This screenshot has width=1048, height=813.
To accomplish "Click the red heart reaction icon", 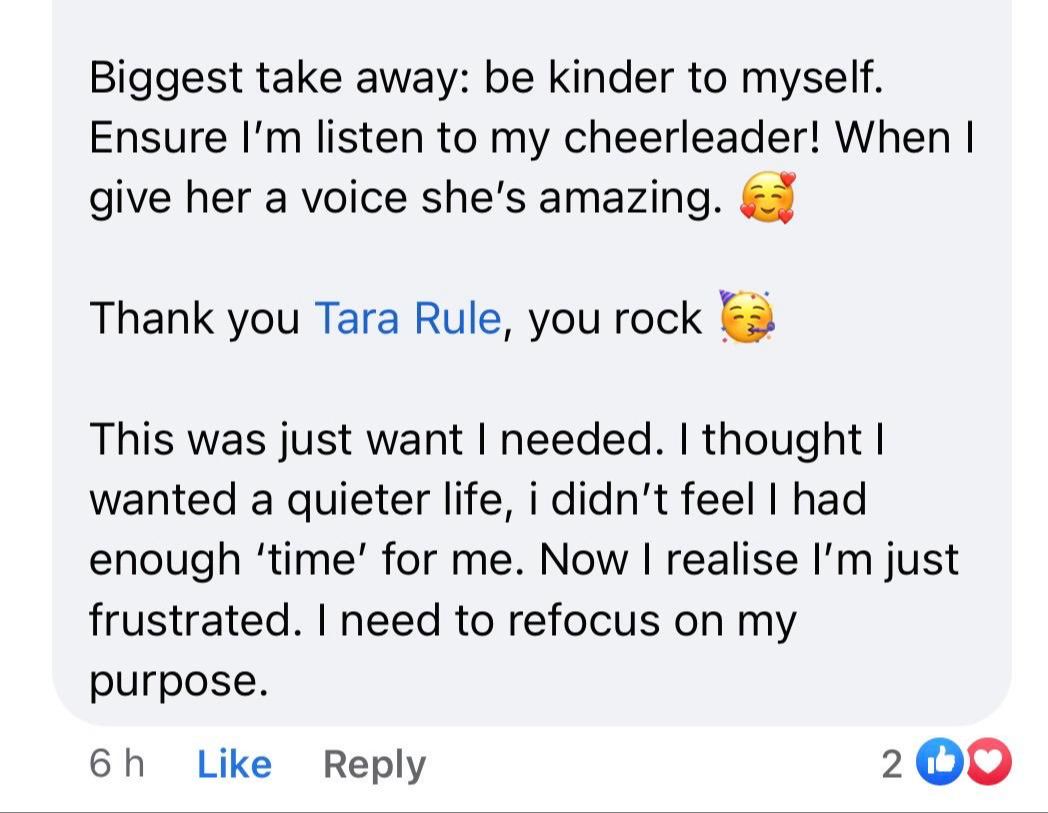I will click(988, 762).
